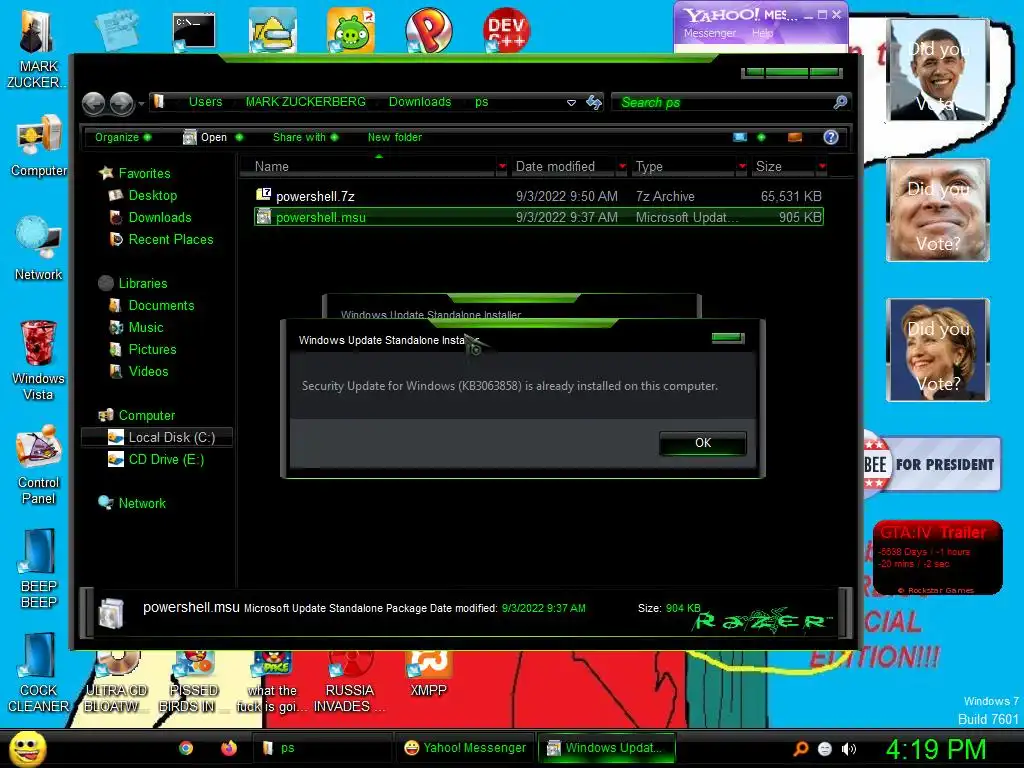The height and width of the screenshot is (768, 1024).
Task: Launch Firefox from the taskbar
Action: point(229,748)
